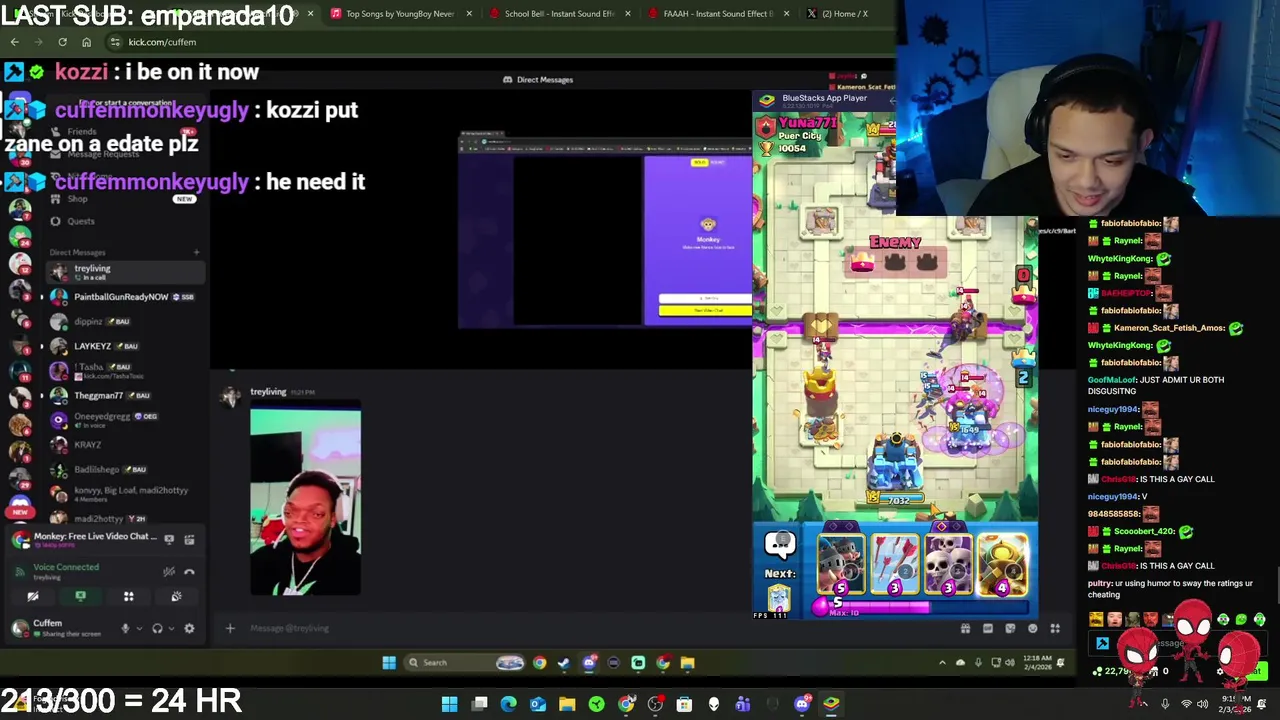Go back in the browser

click(15, 42)
